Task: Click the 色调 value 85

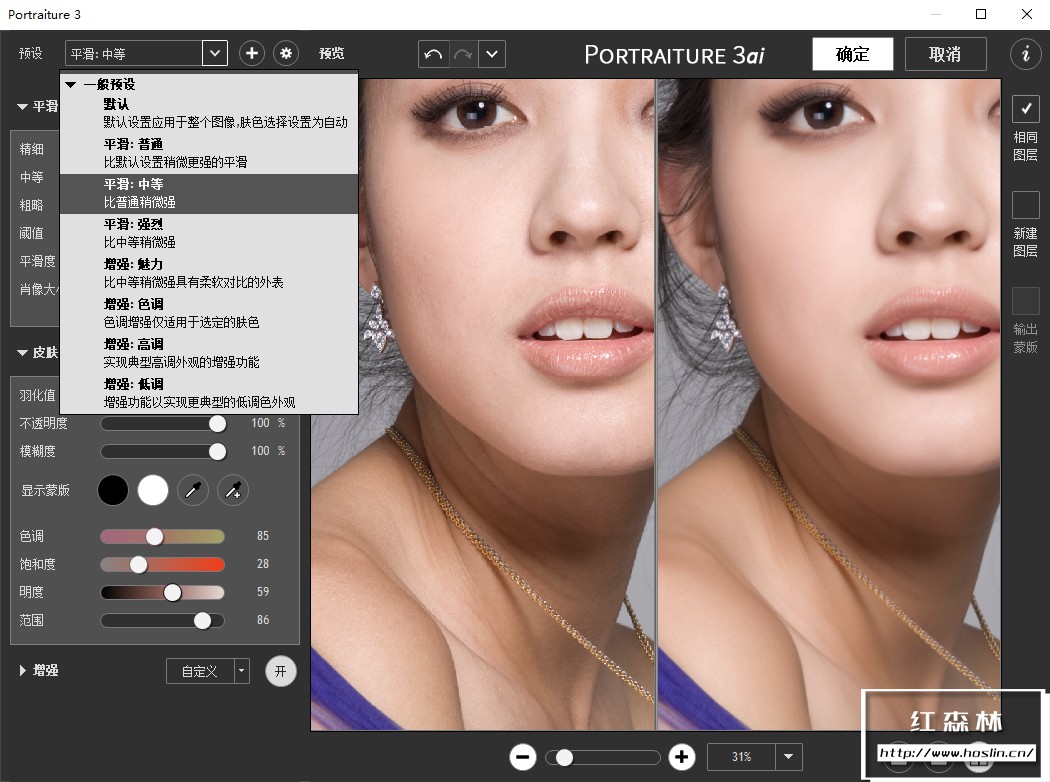Action: (x=262, y=536)
